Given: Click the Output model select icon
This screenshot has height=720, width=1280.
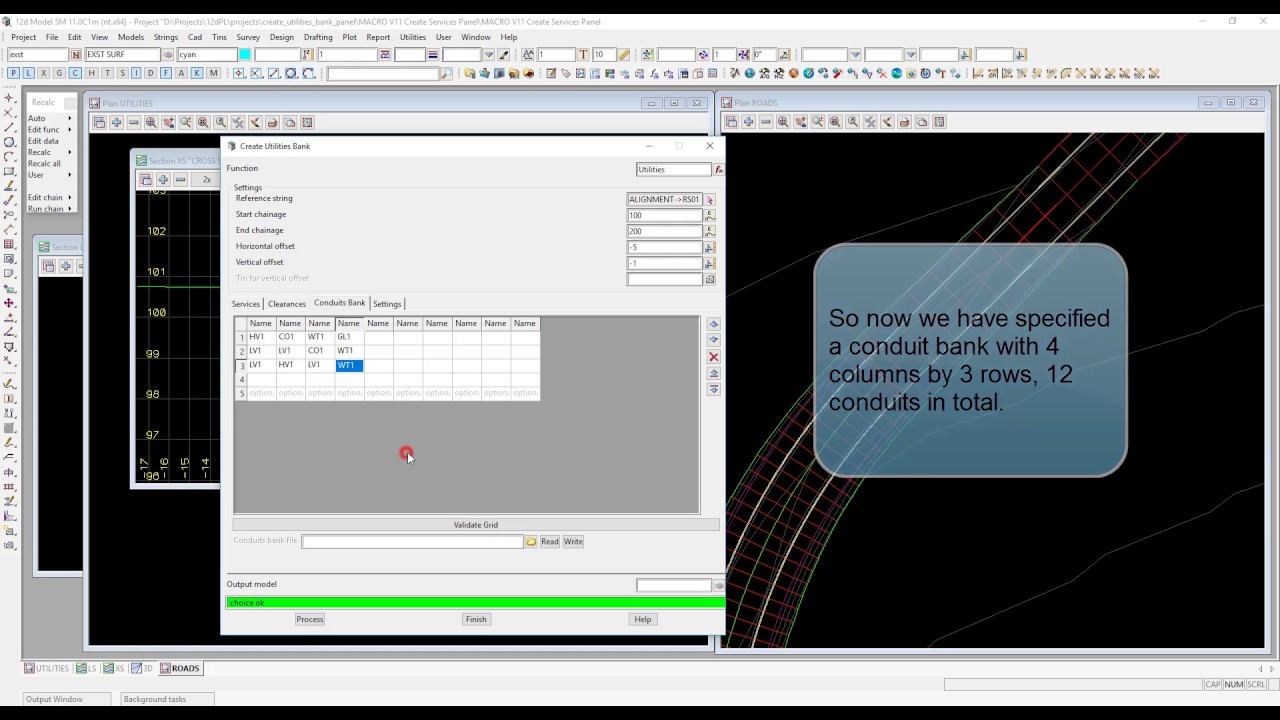Looking at the screenshot, I should click(x=718, y=586).
